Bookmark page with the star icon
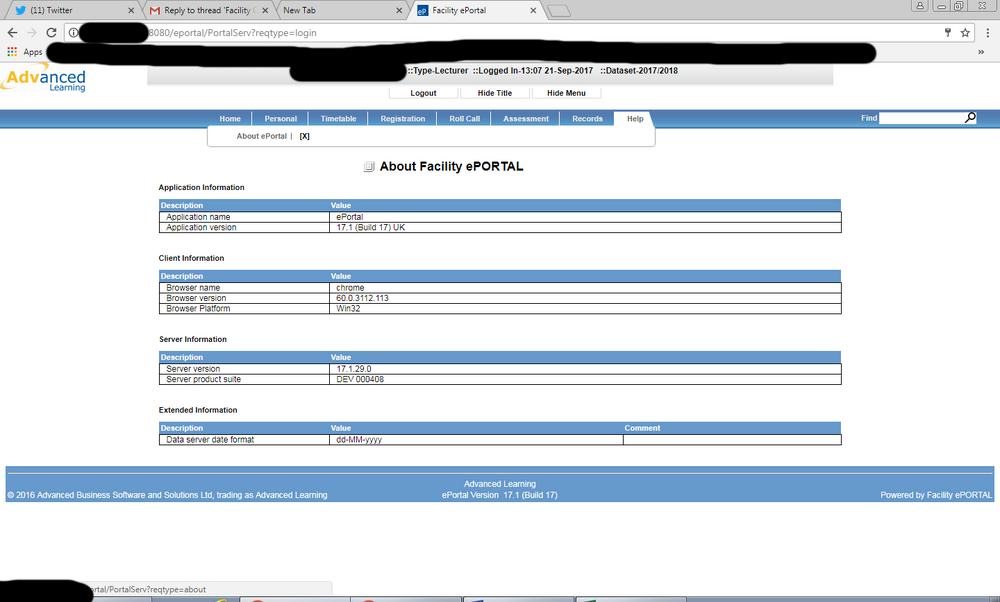The height and width of the screenshot is (602, 1000). coord(966,33)
